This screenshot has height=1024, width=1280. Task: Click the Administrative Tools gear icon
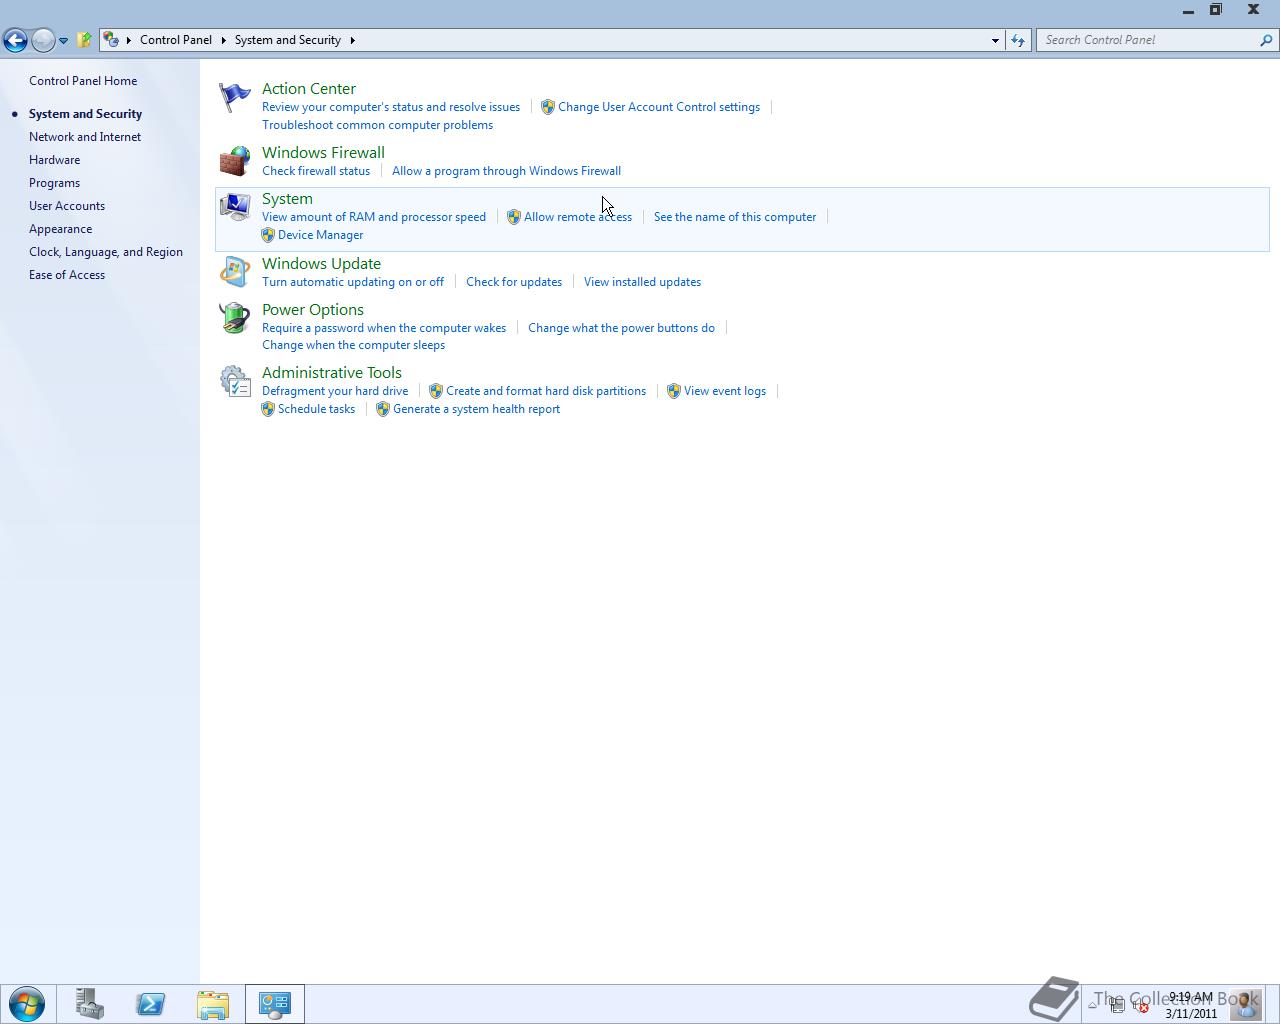pyautogui.click(x=235, y=381)
